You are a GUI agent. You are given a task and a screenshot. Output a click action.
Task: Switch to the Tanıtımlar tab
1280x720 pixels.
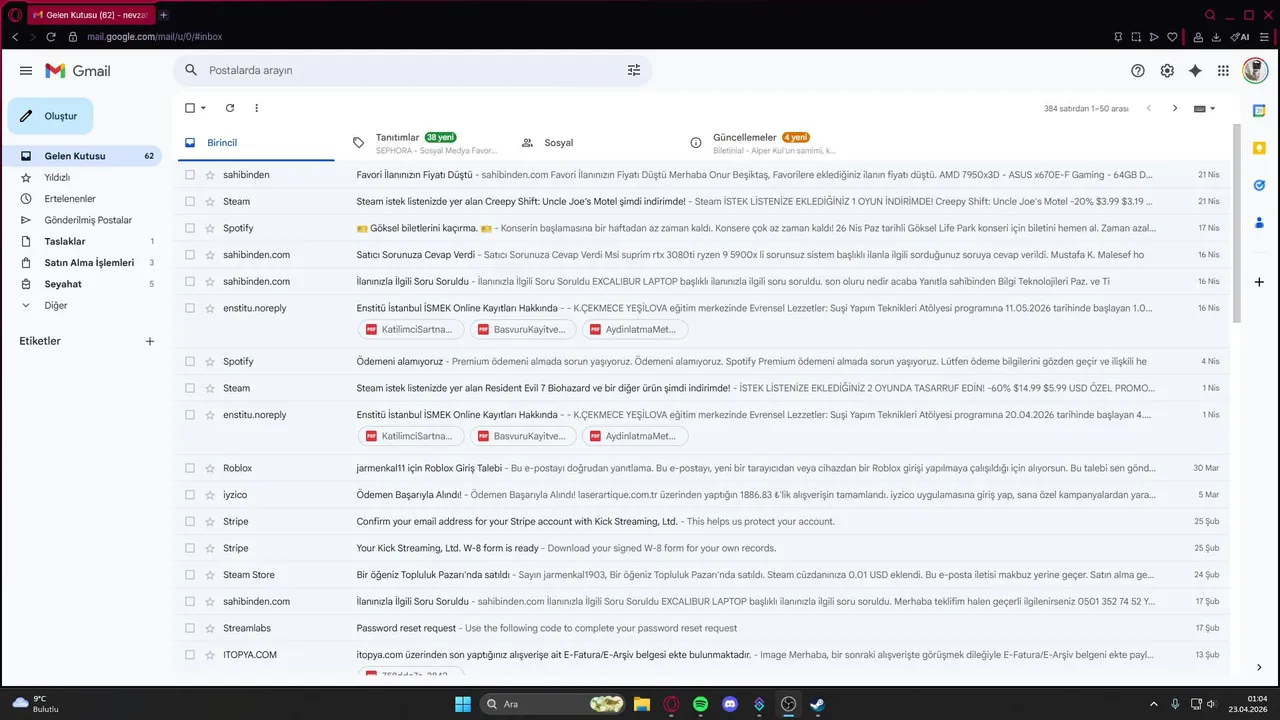click(x=424, y=142)
